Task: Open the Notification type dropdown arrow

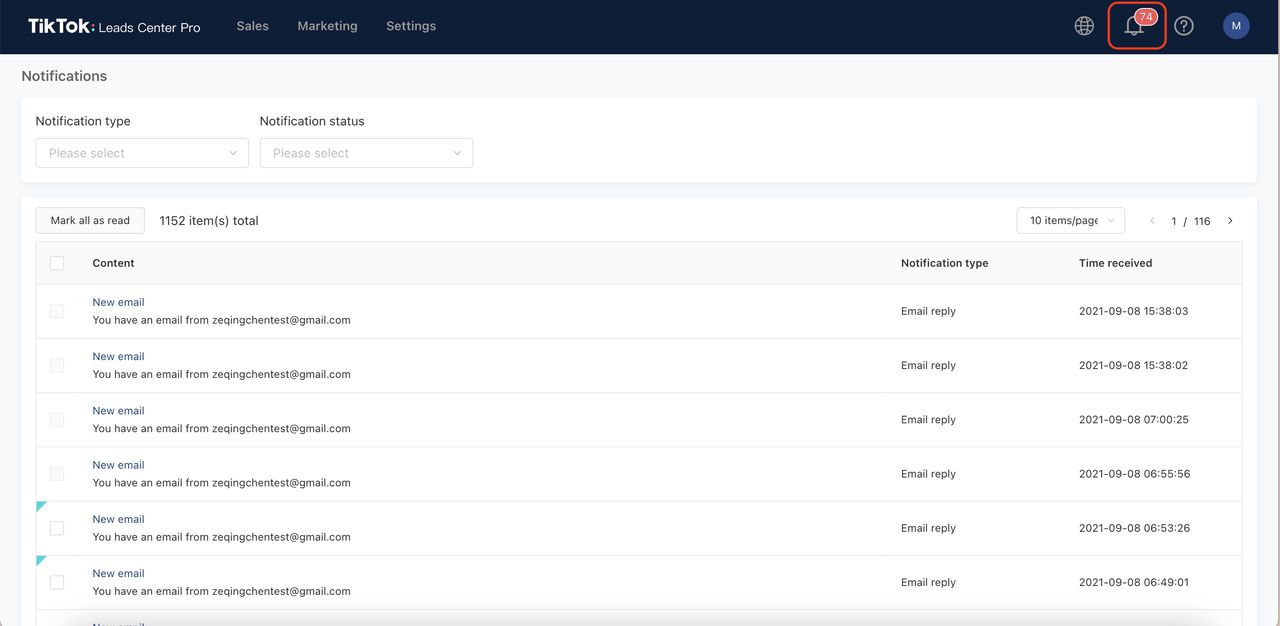Action: tap(233, 152)
